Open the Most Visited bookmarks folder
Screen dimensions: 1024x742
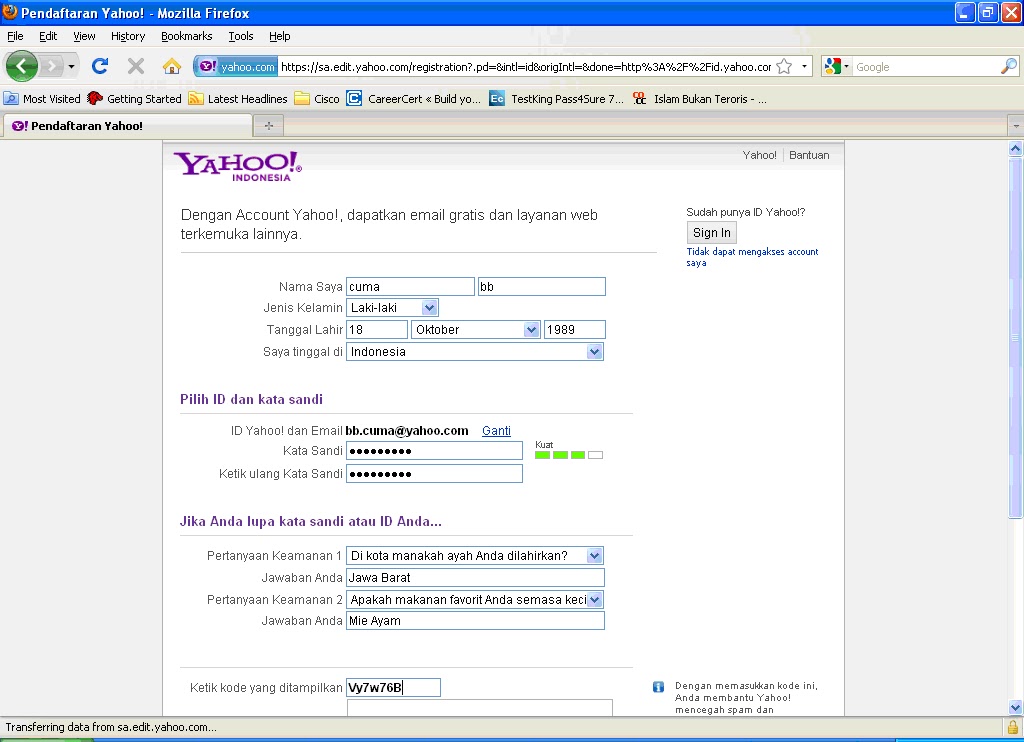(x=42, y=99)
